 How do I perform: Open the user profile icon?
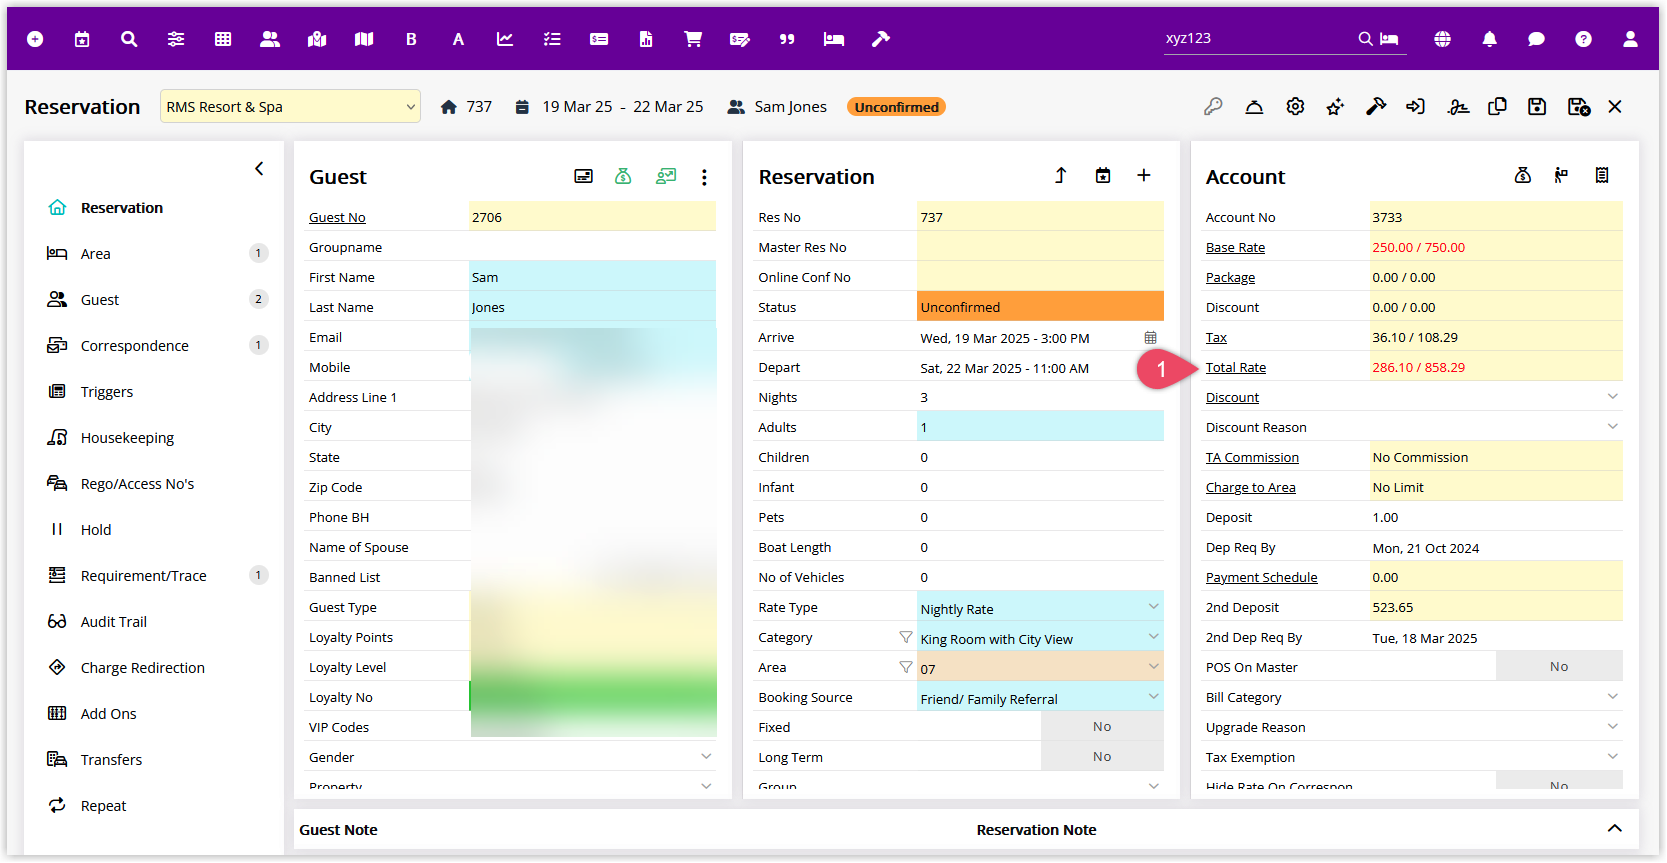pyautogui.click(x=1631, y=39)
